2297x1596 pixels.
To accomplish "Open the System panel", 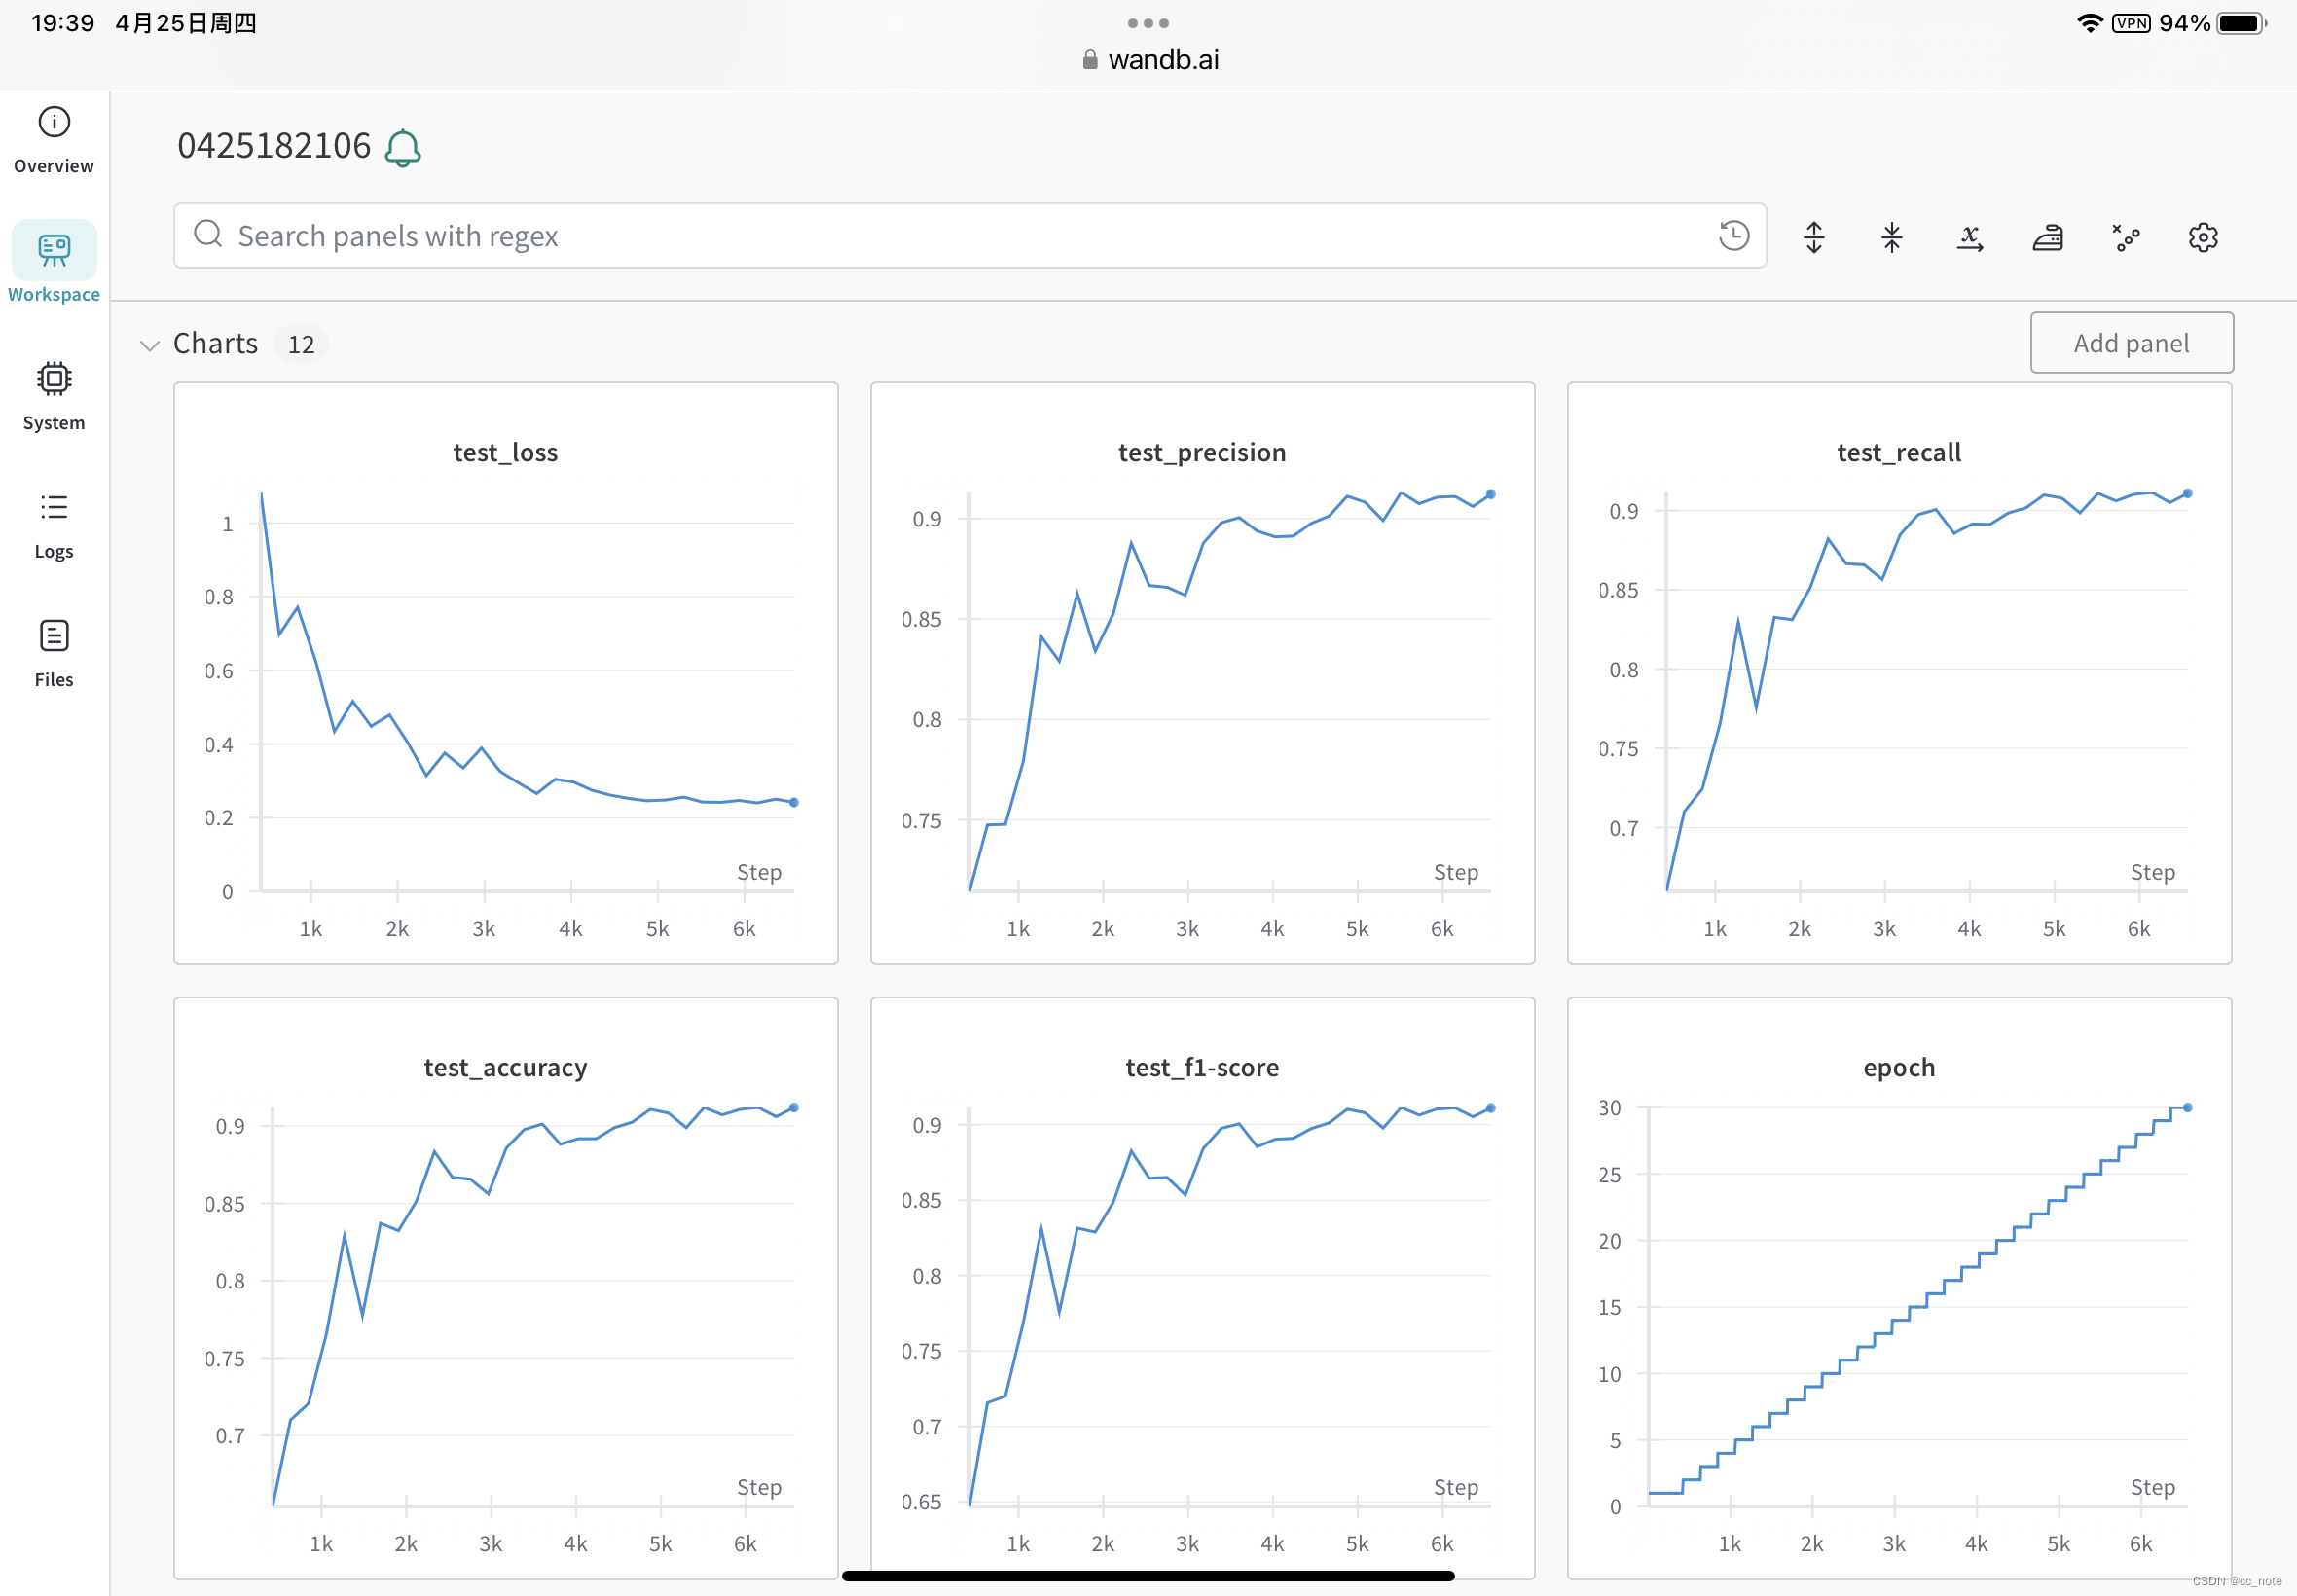I will (x=55, y=396).
